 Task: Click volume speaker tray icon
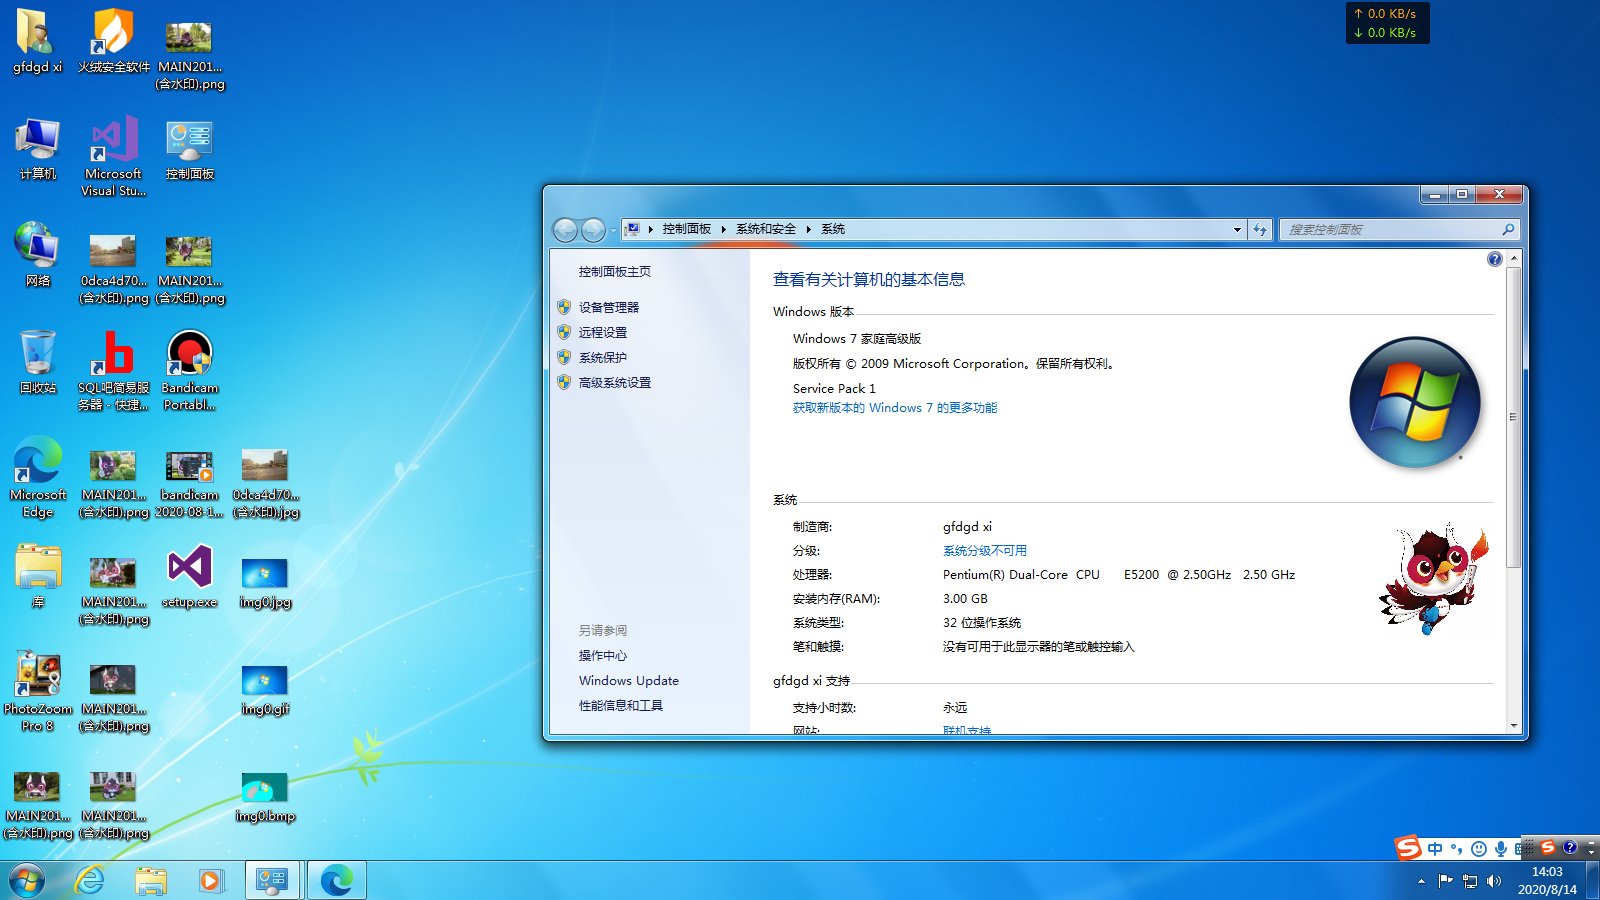click(1494, 881)
